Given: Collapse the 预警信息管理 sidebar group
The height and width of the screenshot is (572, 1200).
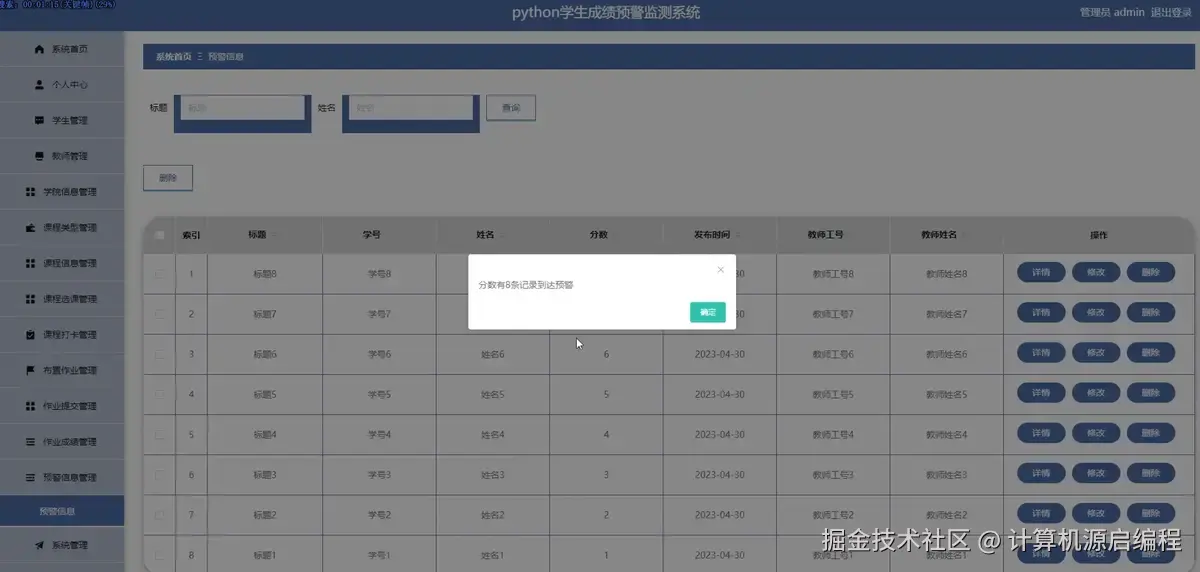Looking at the screenshot, I should click(62, 477).
